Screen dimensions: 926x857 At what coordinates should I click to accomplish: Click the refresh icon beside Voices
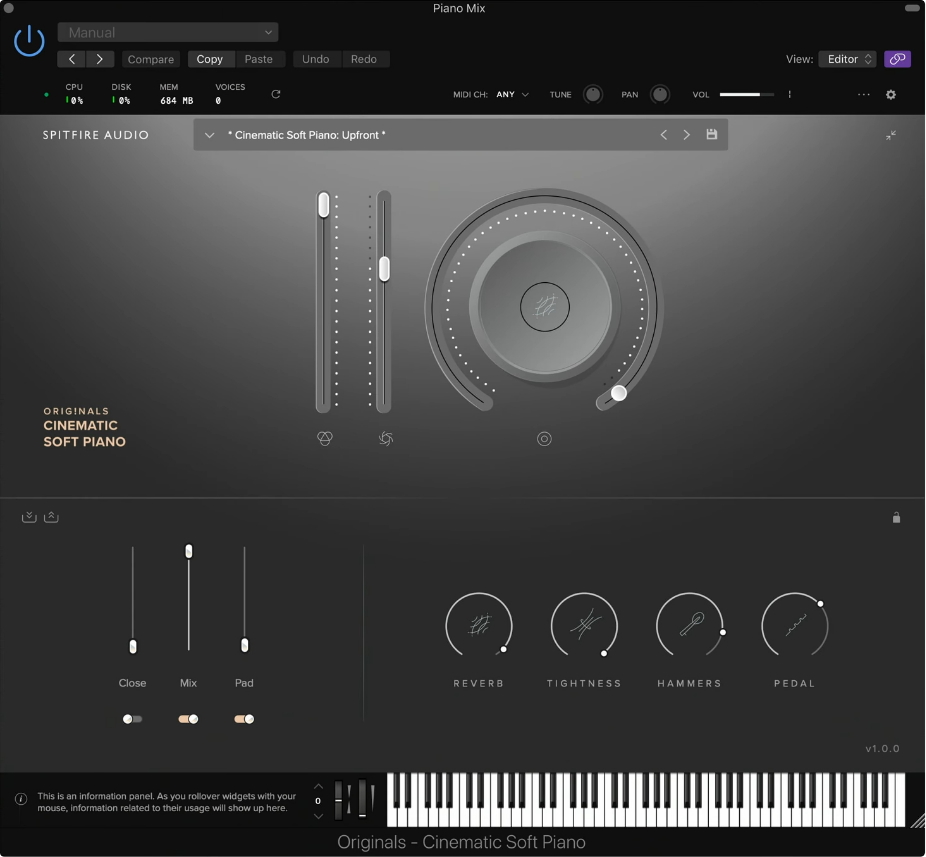[276, 95]
